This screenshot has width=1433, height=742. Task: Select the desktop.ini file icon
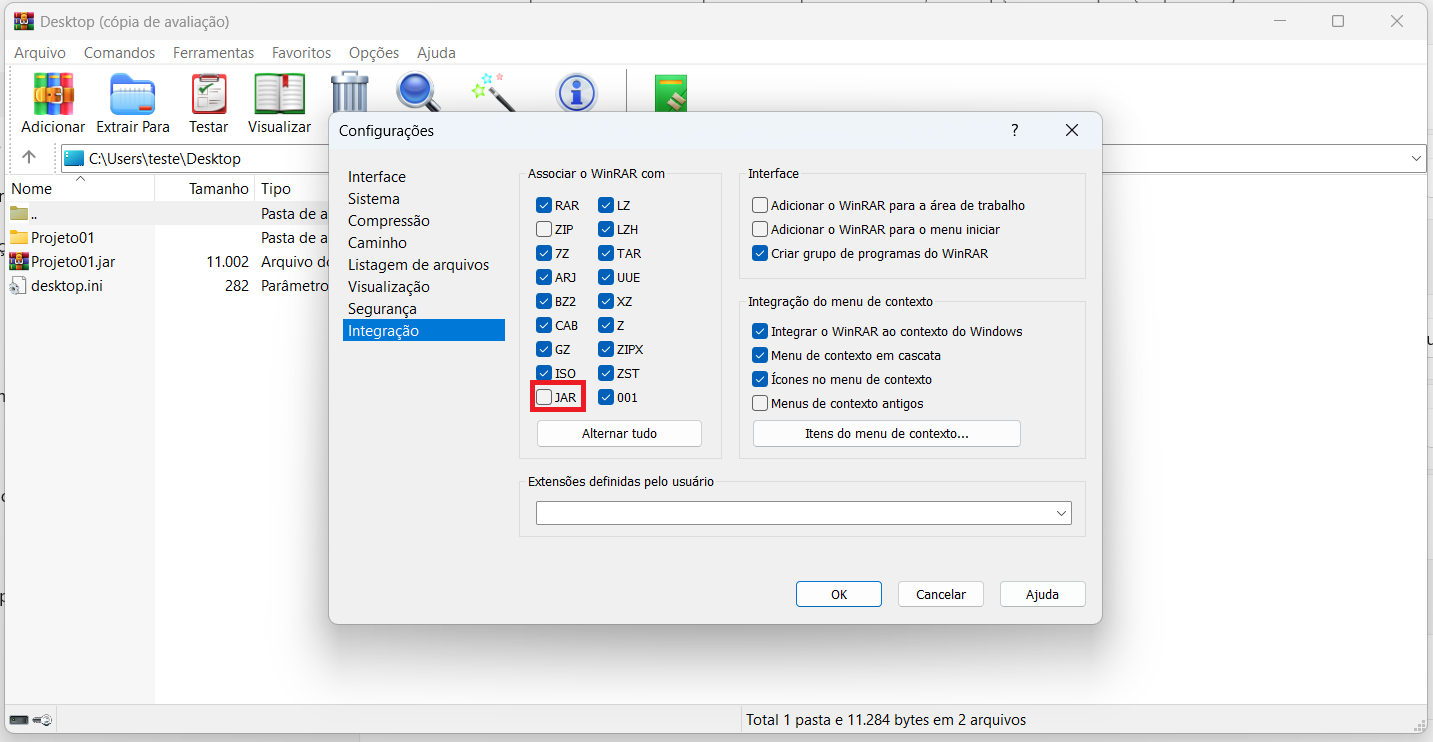19,286
